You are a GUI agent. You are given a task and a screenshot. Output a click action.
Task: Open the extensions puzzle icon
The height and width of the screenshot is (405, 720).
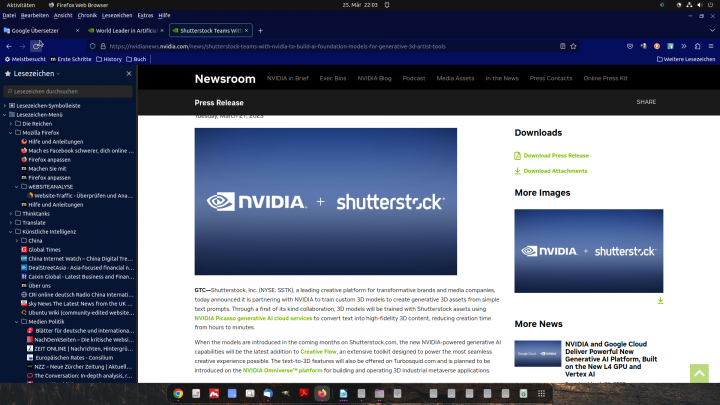[698, 46]
